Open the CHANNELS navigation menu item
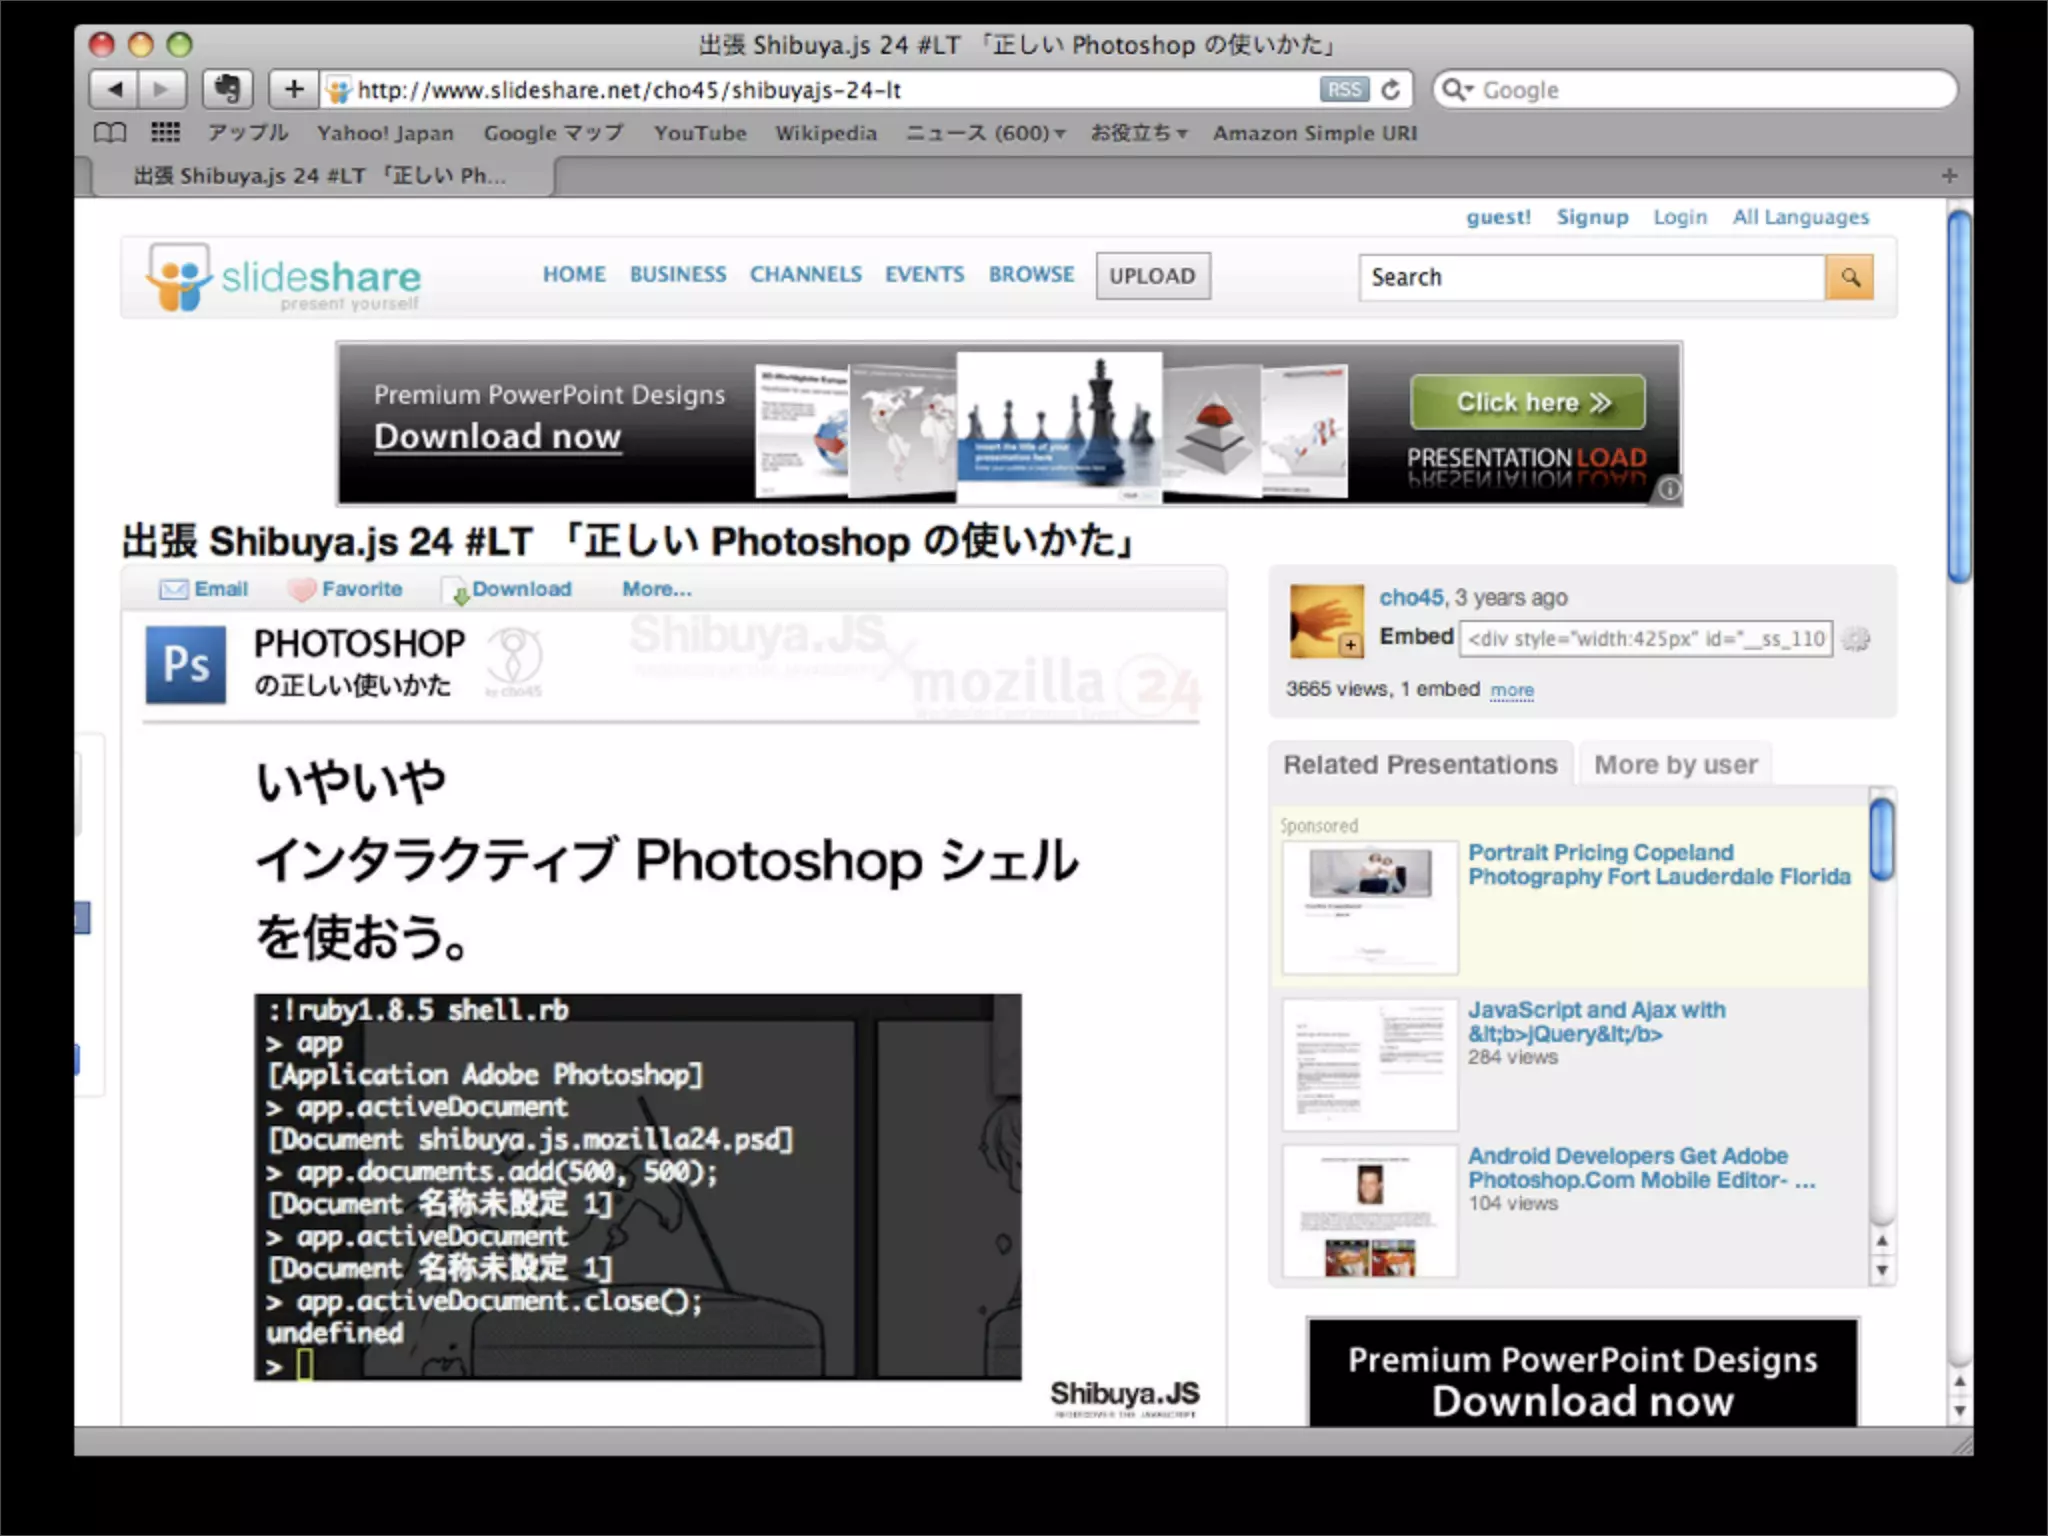Image resolution: width=2048 pixels, height=1536 pixels. (805, 275)
